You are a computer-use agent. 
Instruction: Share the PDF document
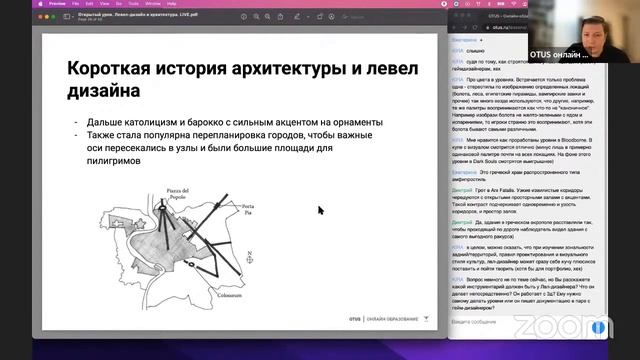[280, 17]
